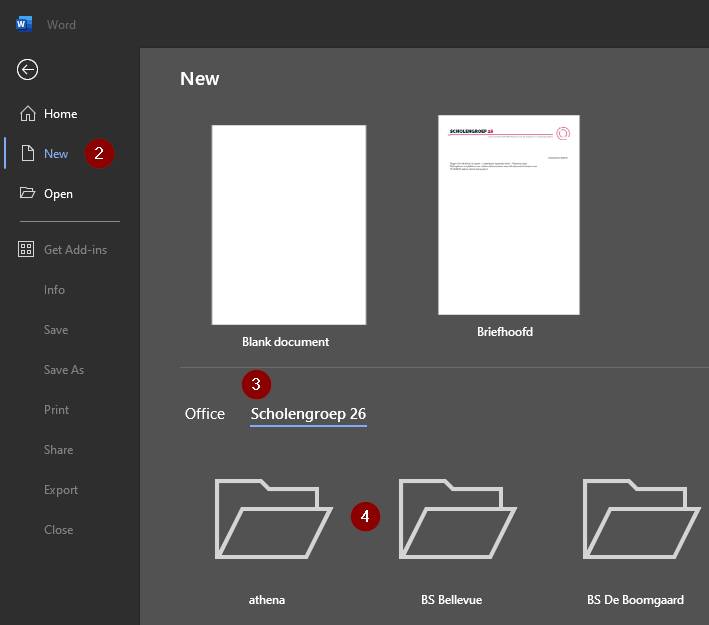Click the 'athena' folder name
The height and width of the screenshot is (625, 709).
(267, 600)
